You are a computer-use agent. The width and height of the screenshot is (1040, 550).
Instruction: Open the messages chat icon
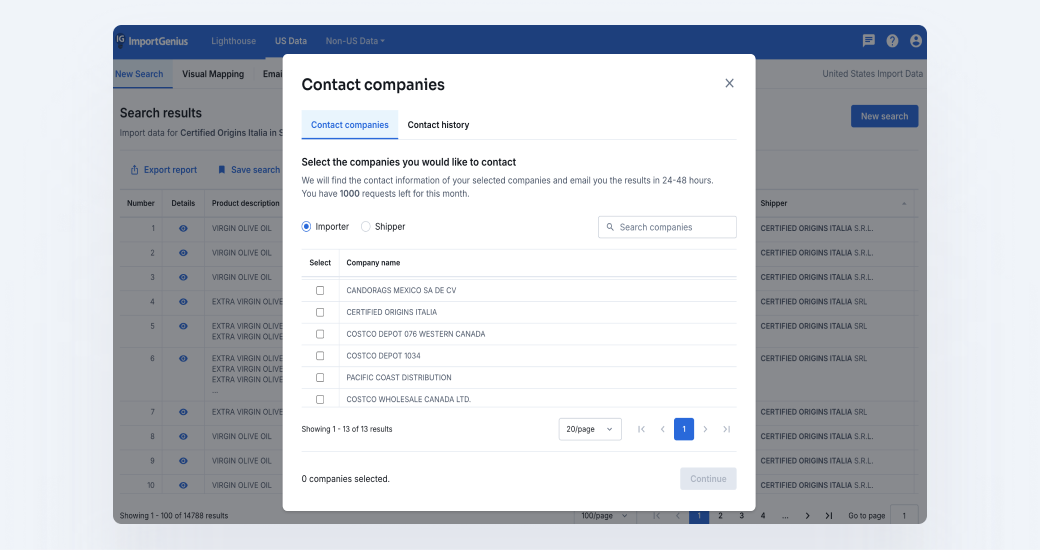point(868,41)
